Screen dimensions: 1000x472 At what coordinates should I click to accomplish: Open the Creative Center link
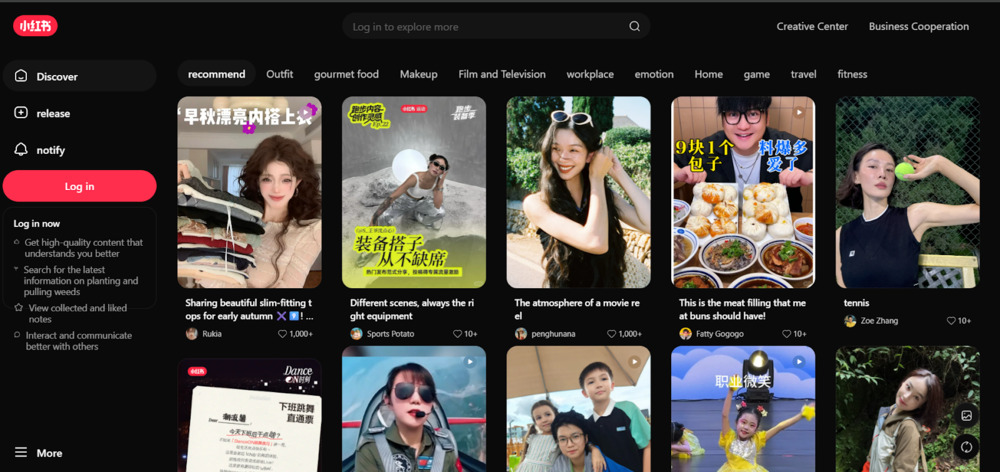(812, 27)
